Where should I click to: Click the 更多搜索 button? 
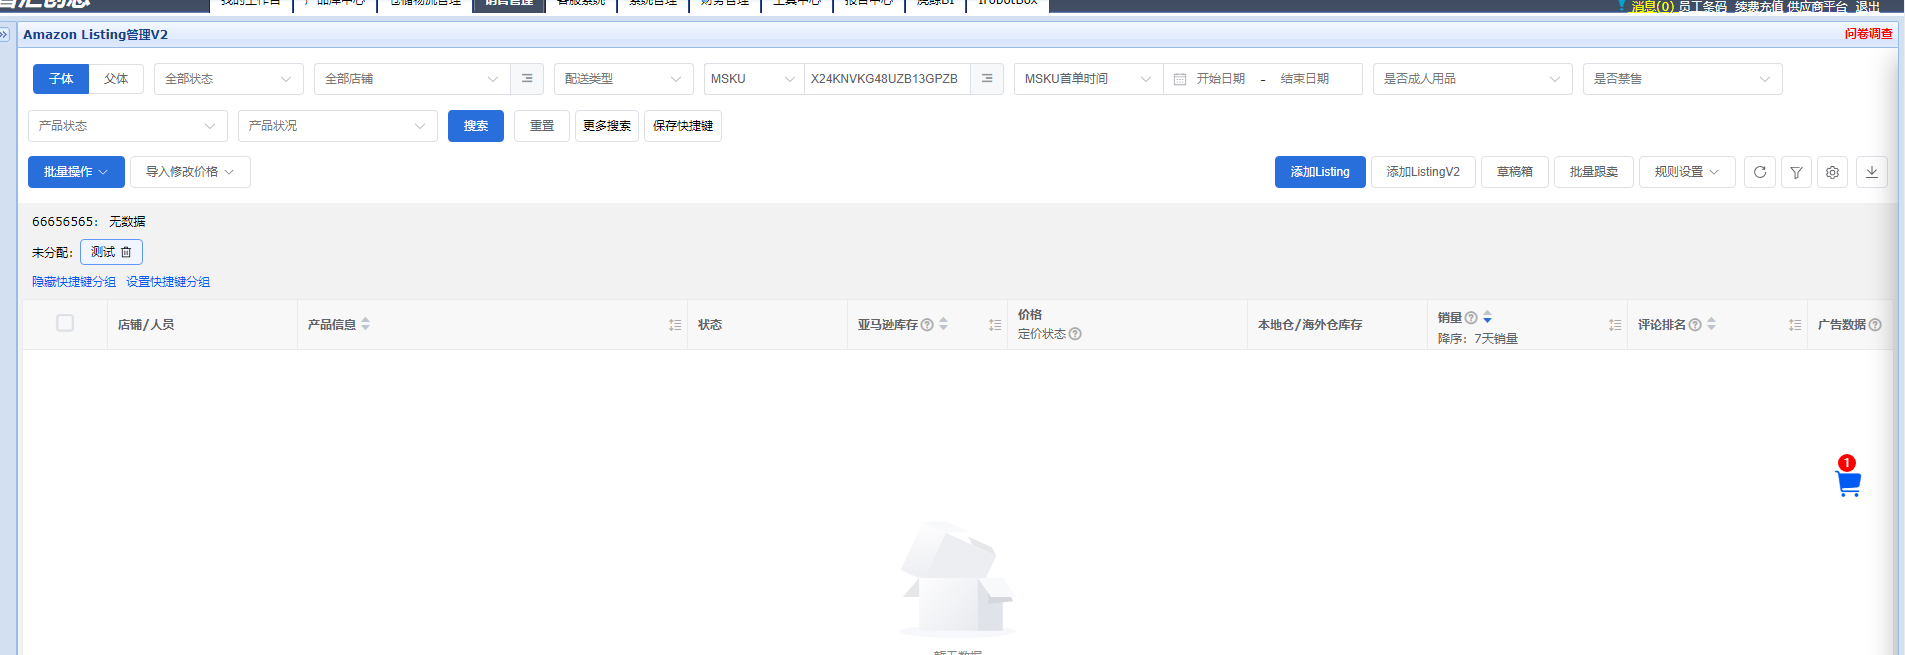point(607,126)
